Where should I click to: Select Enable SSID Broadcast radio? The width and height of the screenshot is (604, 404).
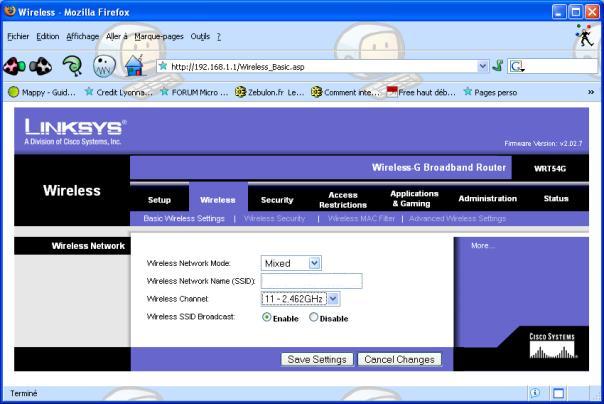pyautogui.click(x=267, y=317)
